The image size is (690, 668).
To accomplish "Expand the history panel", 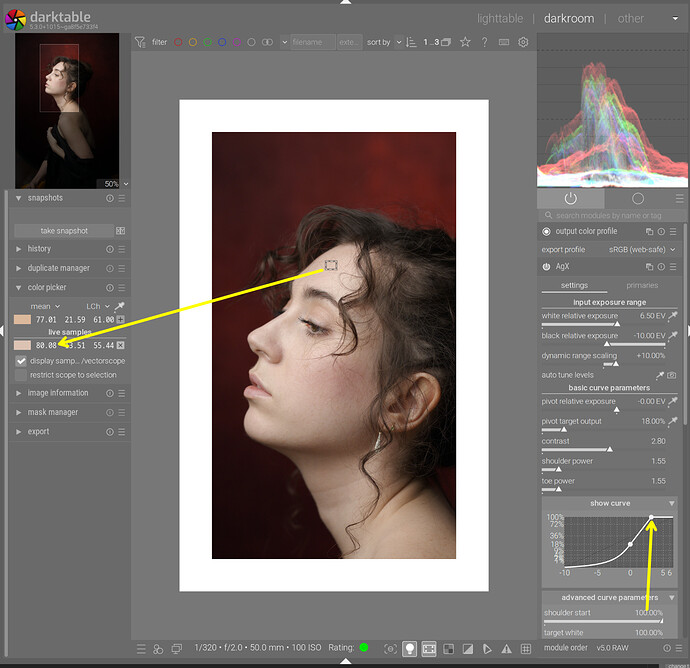I will (40, 249).
